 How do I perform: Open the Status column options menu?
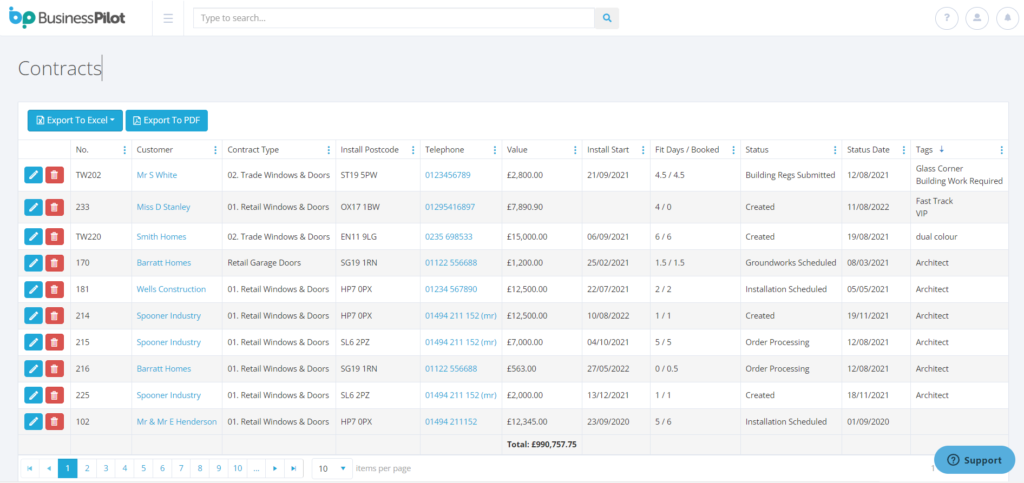(835, 150)
